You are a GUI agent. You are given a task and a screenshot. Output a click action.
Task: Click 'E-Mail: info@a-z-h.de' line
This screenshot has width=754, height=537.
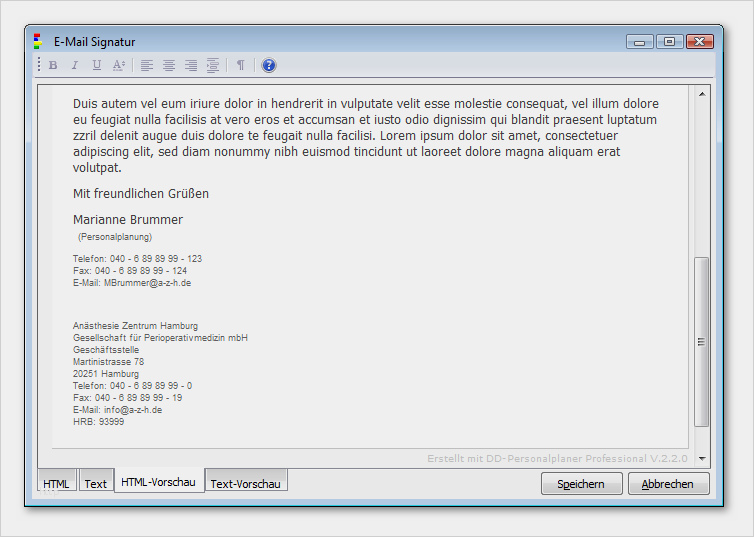click(x=117, y=410)
